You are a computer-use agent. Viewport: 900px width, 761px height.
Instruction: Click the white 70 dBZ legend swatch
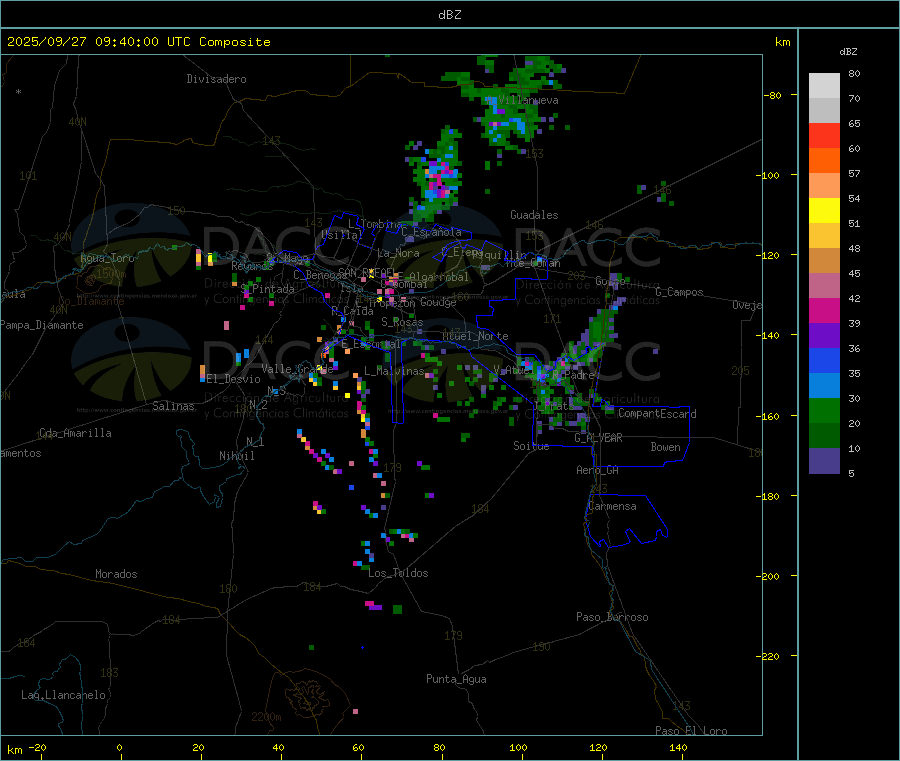(x=824, y=86)
